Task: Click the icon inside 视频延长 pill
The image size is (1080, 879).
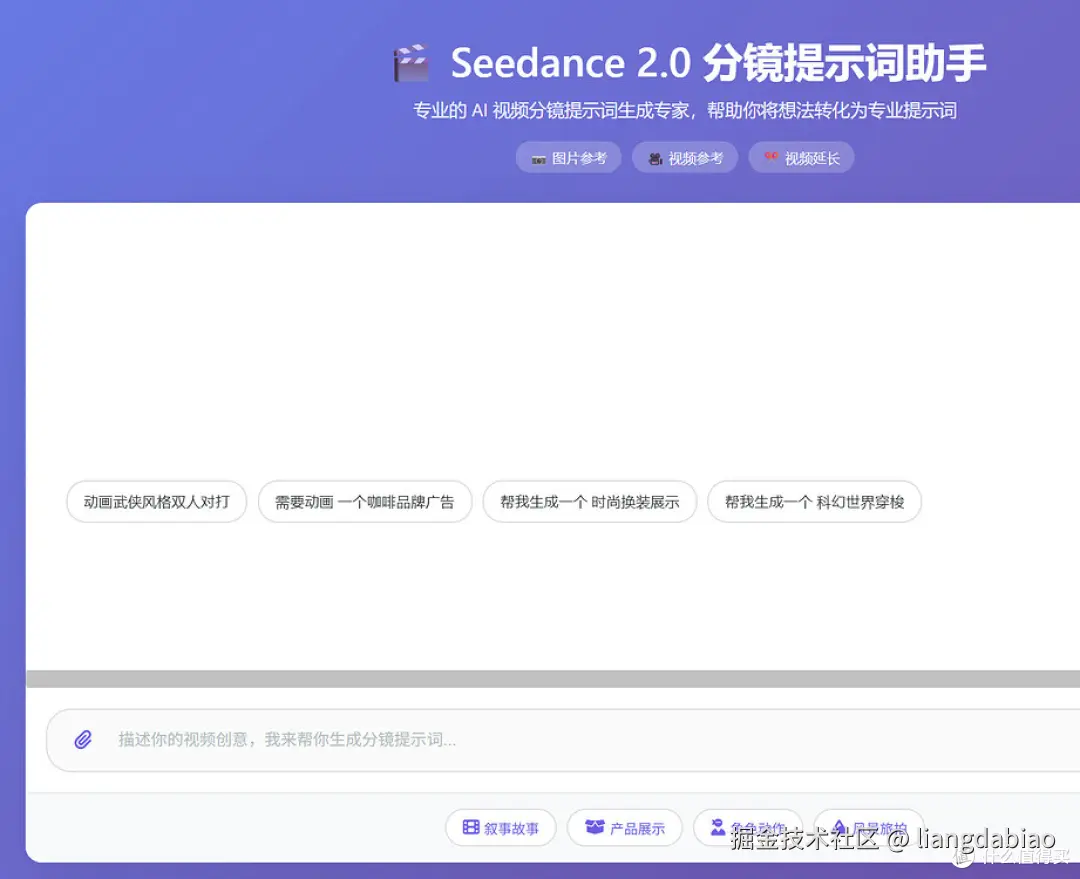Action: tap(770, 158)
